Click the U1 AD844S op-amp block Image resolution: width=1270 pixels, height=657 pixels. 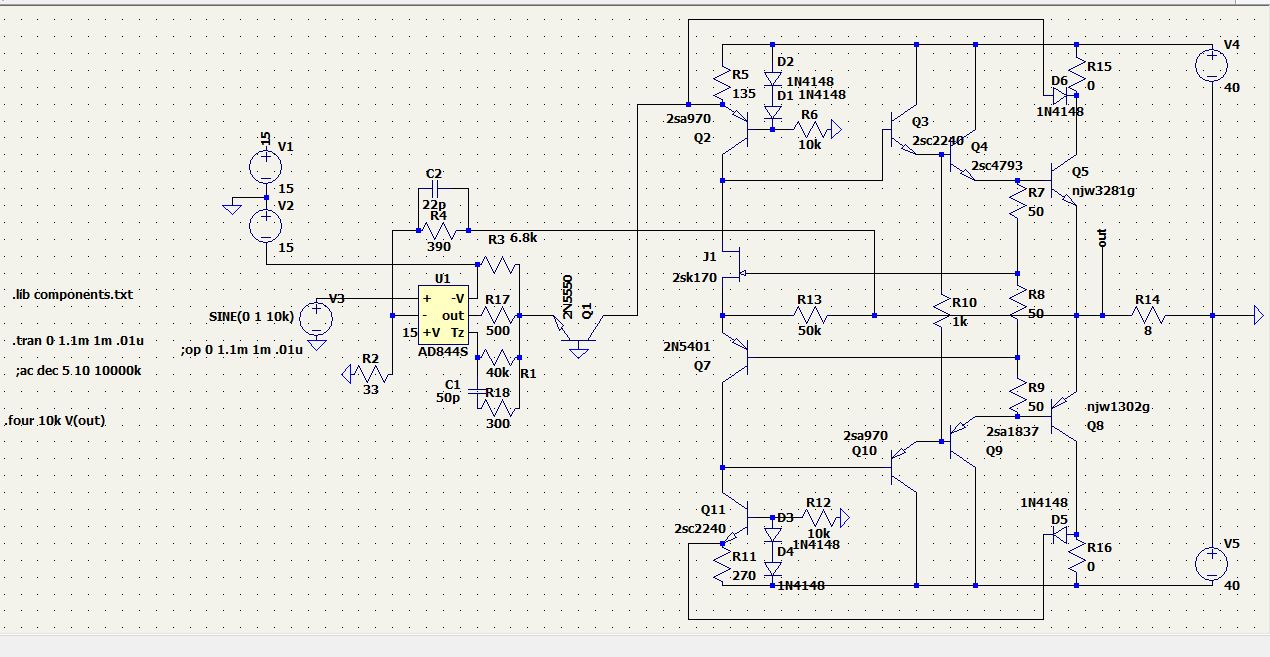pos(441,315)
